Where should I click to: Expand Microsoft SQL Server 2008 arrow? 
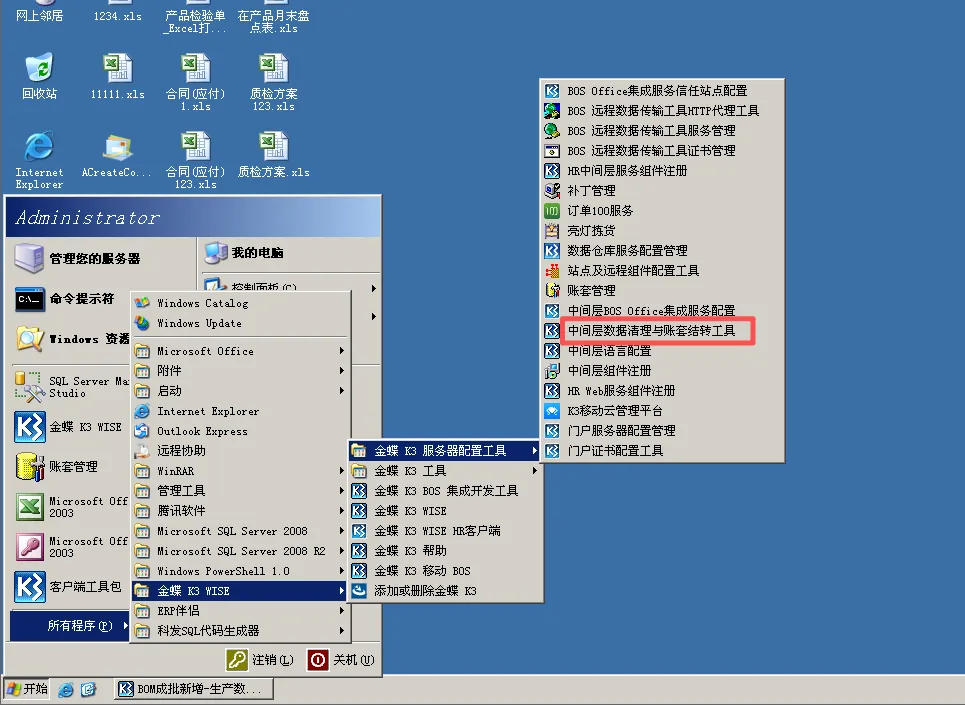[341, 531]
